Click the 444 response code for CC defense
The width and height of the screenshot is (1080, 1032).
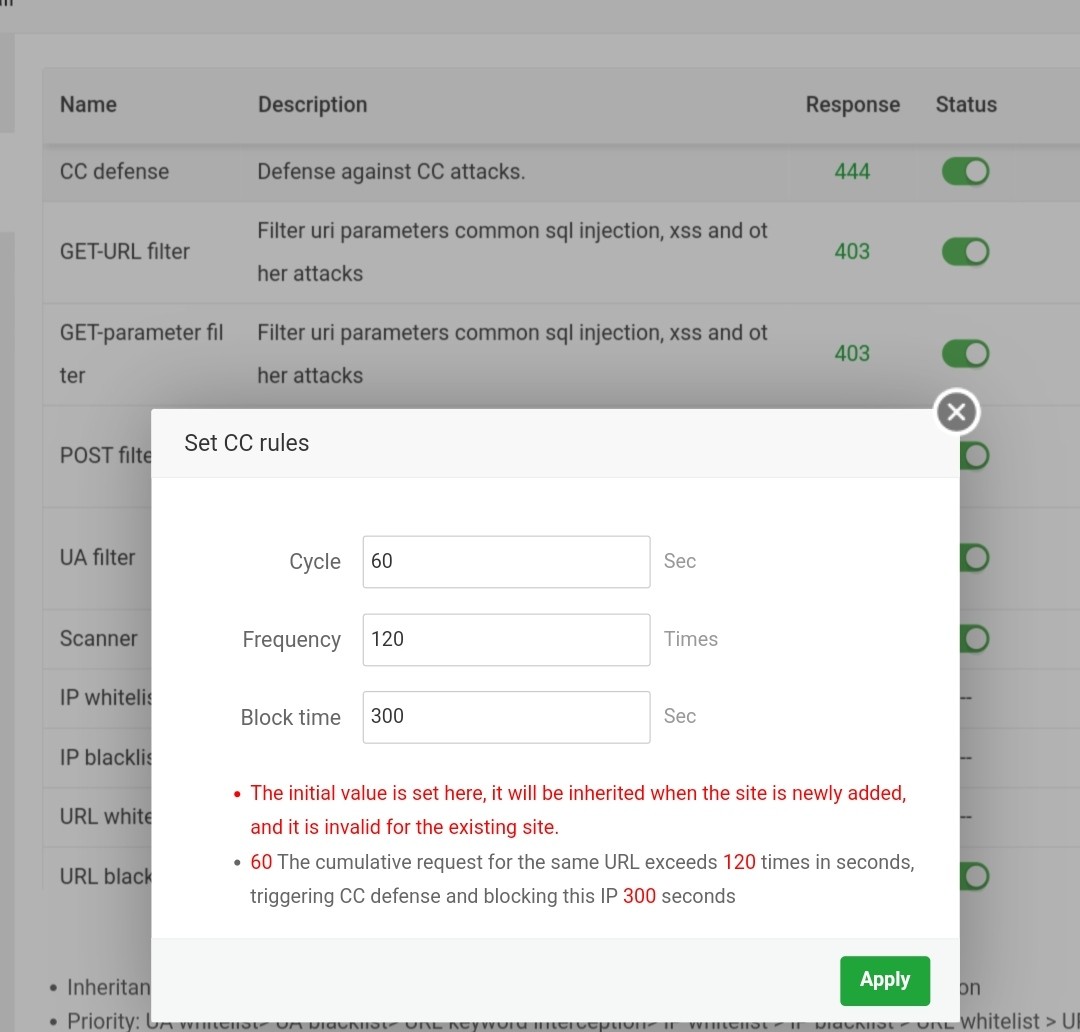[x=852, y=172]
